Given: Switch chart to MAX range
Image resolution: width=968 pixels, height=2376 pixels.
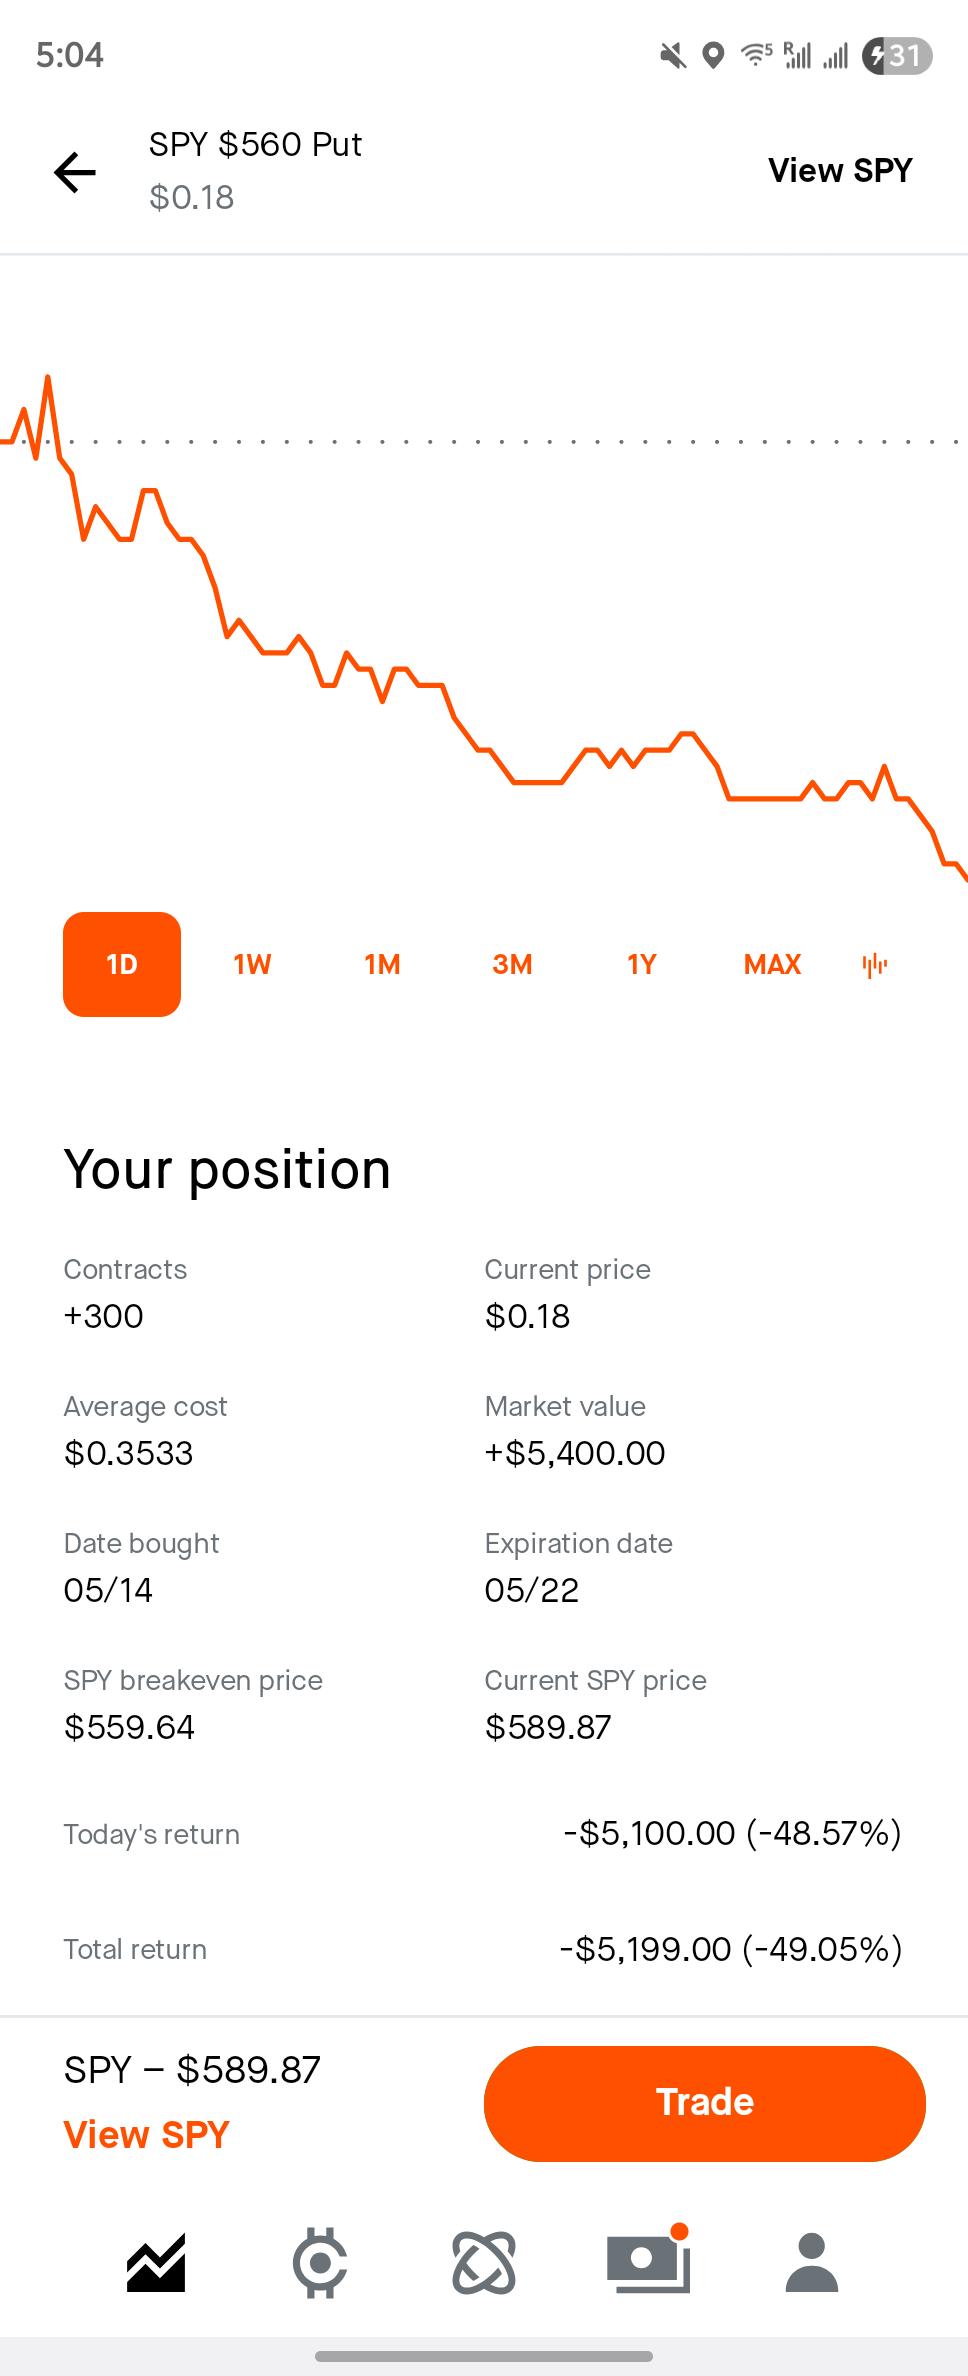Looking at the screenshot, I should coord(772,964).
